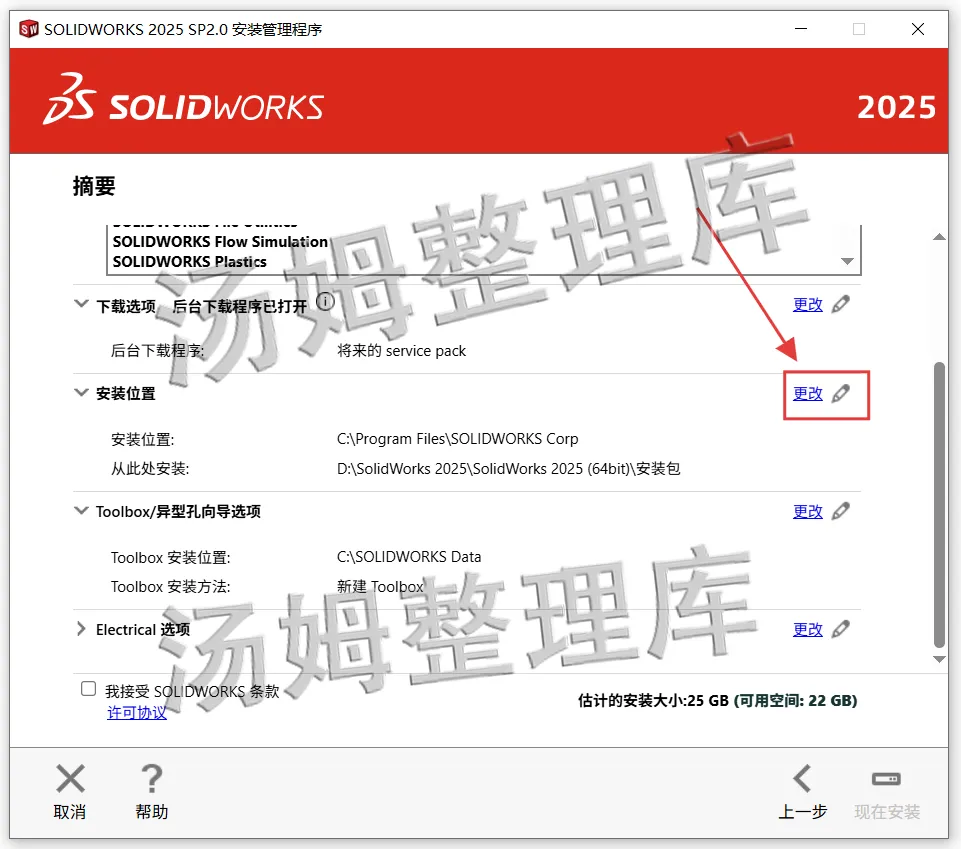
Task: Click the product list scroll-down arrow
Action: pos(847,261)
